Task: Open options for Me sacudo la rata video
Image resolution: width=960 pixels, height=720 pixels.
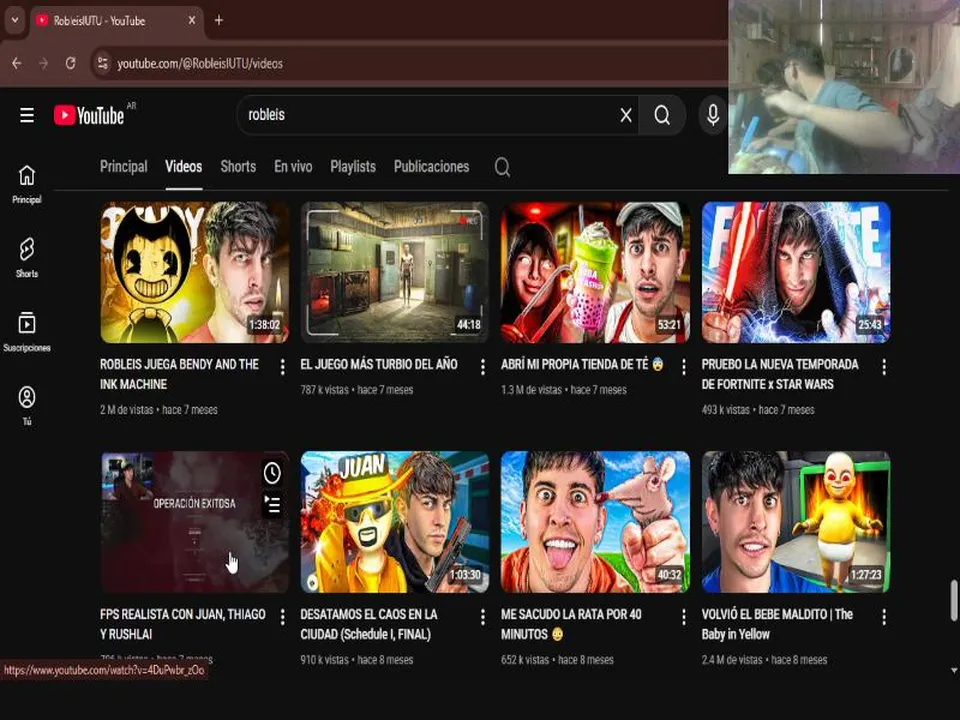Action: [683, 617]
